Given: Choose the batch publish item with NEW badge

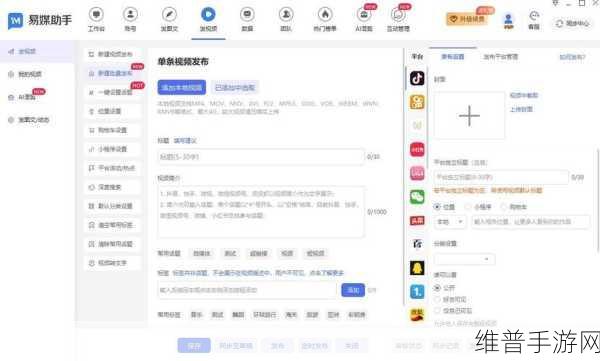Looking at the screenshot, I should tap(112, 73).
